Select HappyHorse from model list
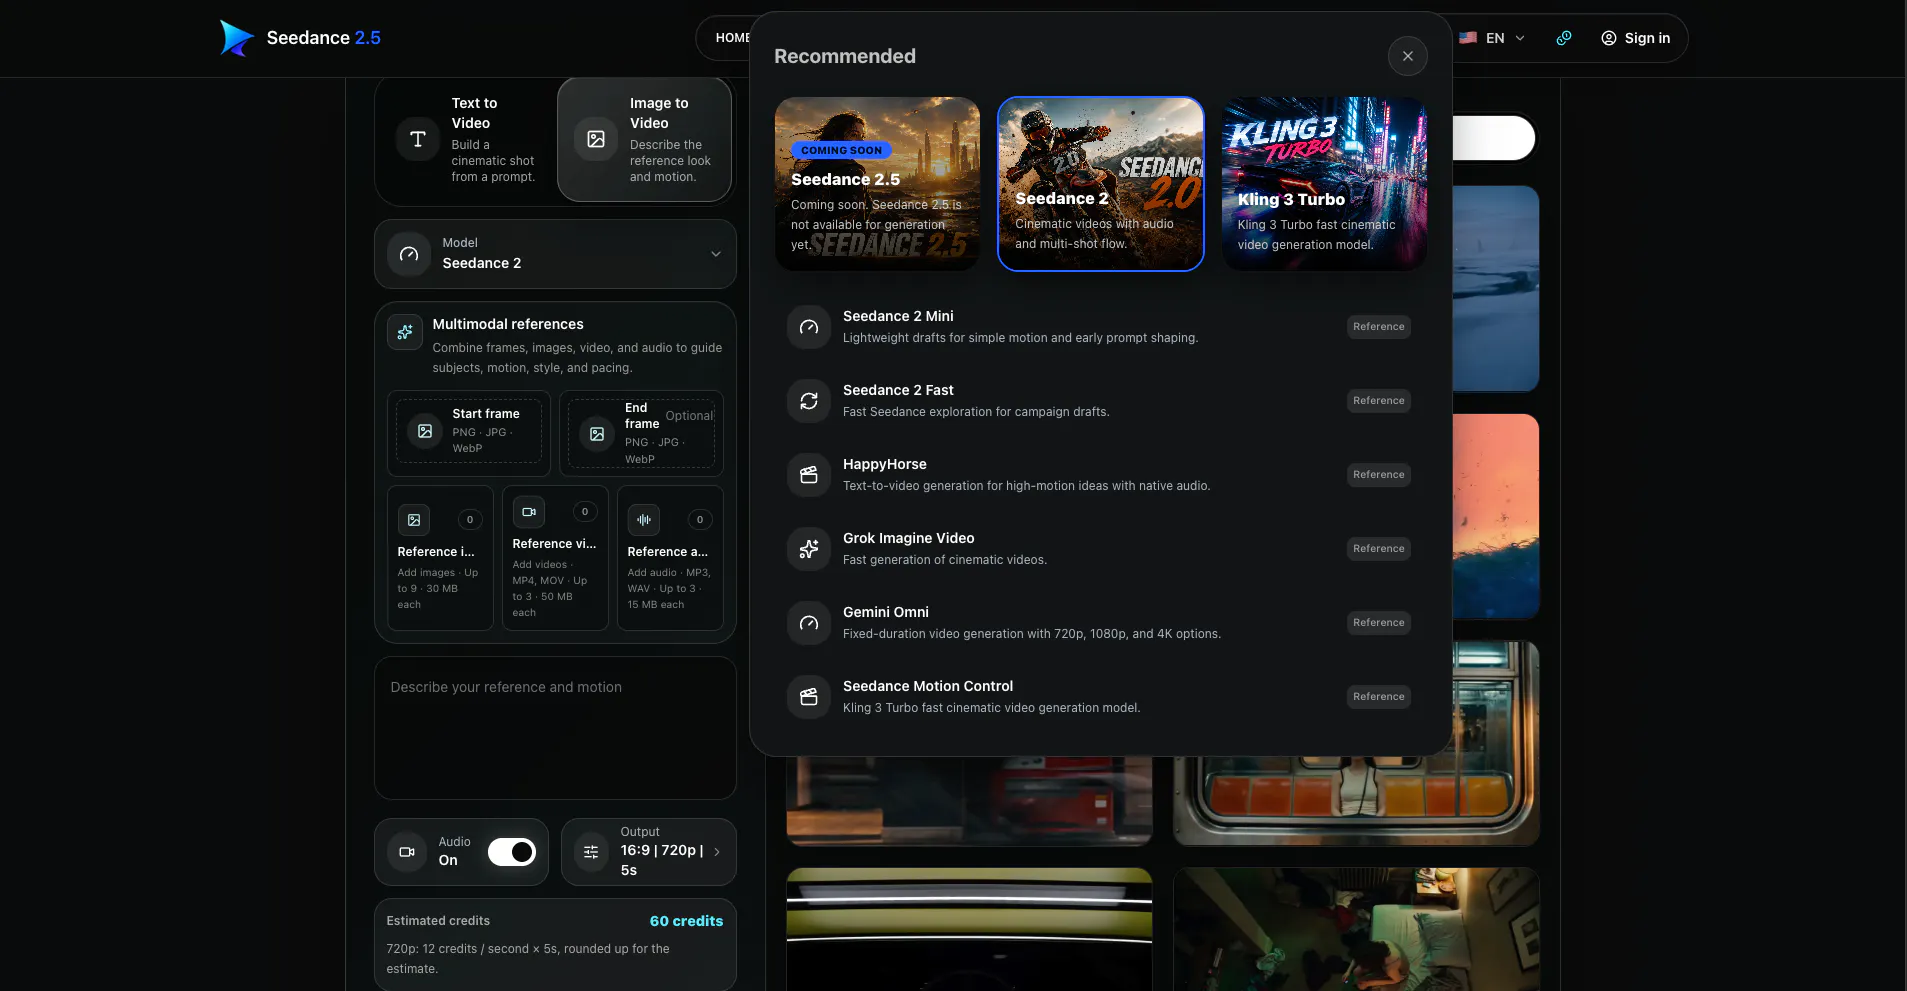The height and width of the screenshot is (991, 1907). [x=1100, y=475]
